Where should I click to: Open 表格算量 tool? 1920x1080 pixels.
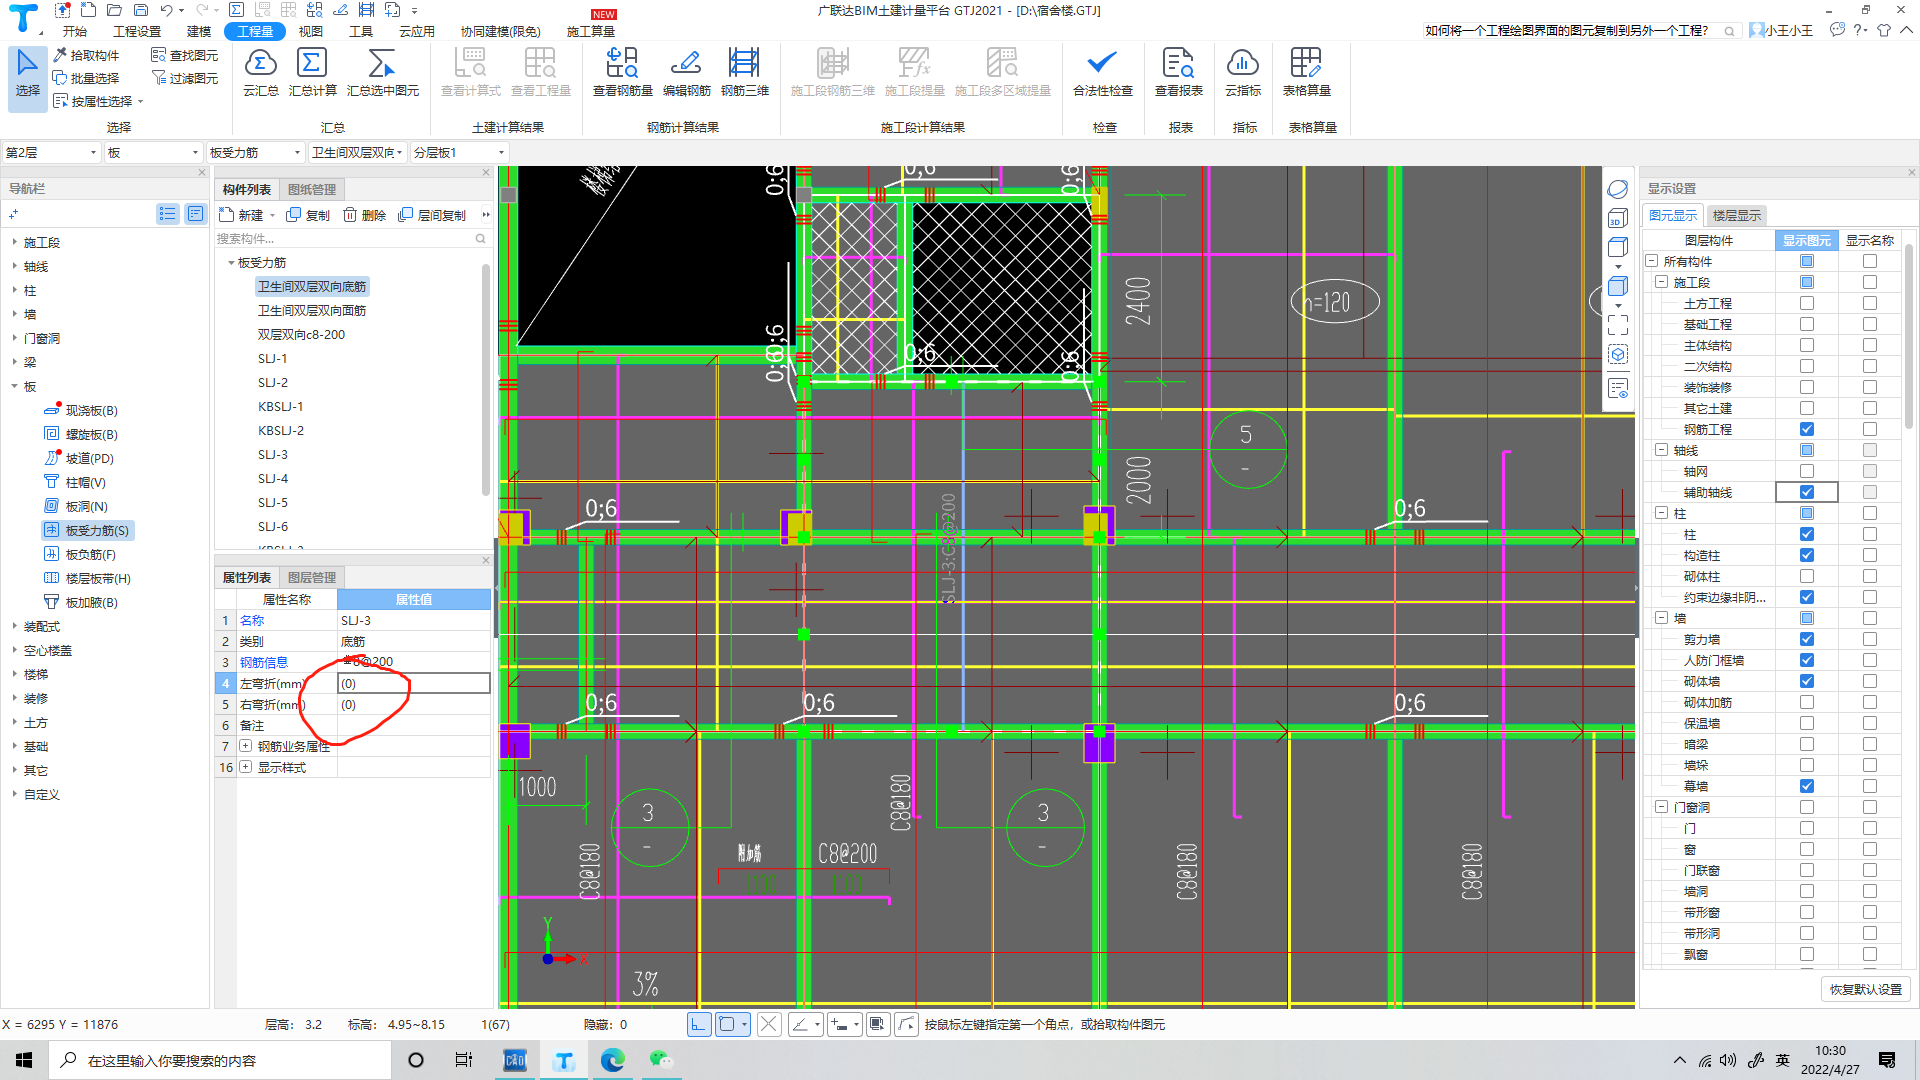[x=1306, y=72]
